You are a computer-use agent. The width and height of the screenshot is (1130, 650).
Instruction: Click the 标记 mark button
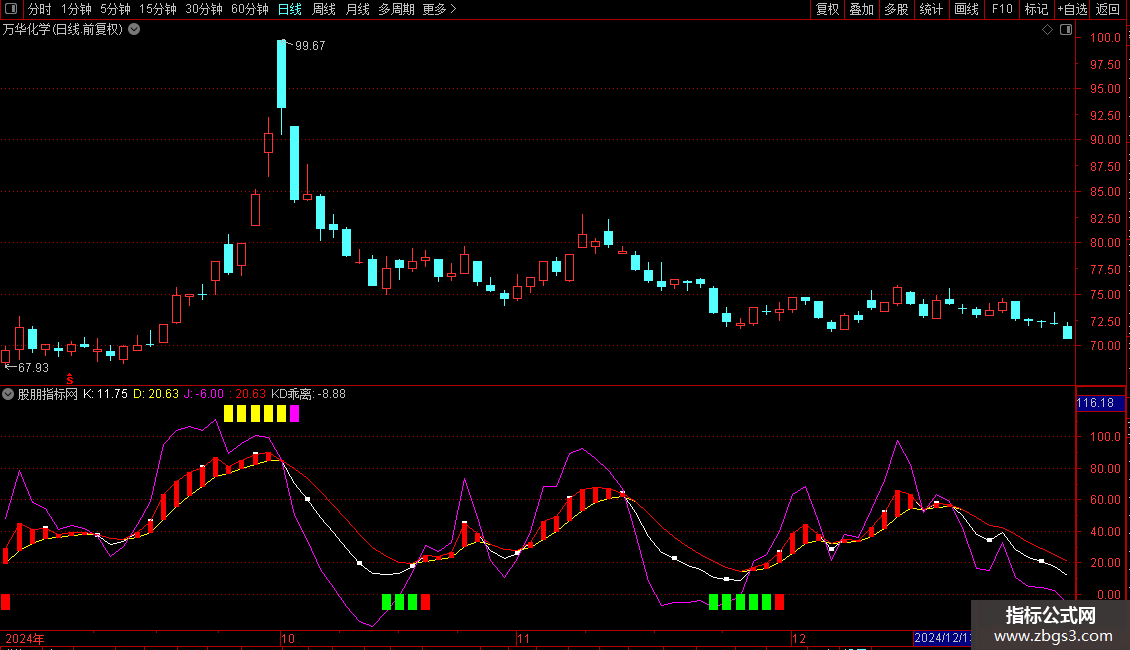pos(1036,9)
